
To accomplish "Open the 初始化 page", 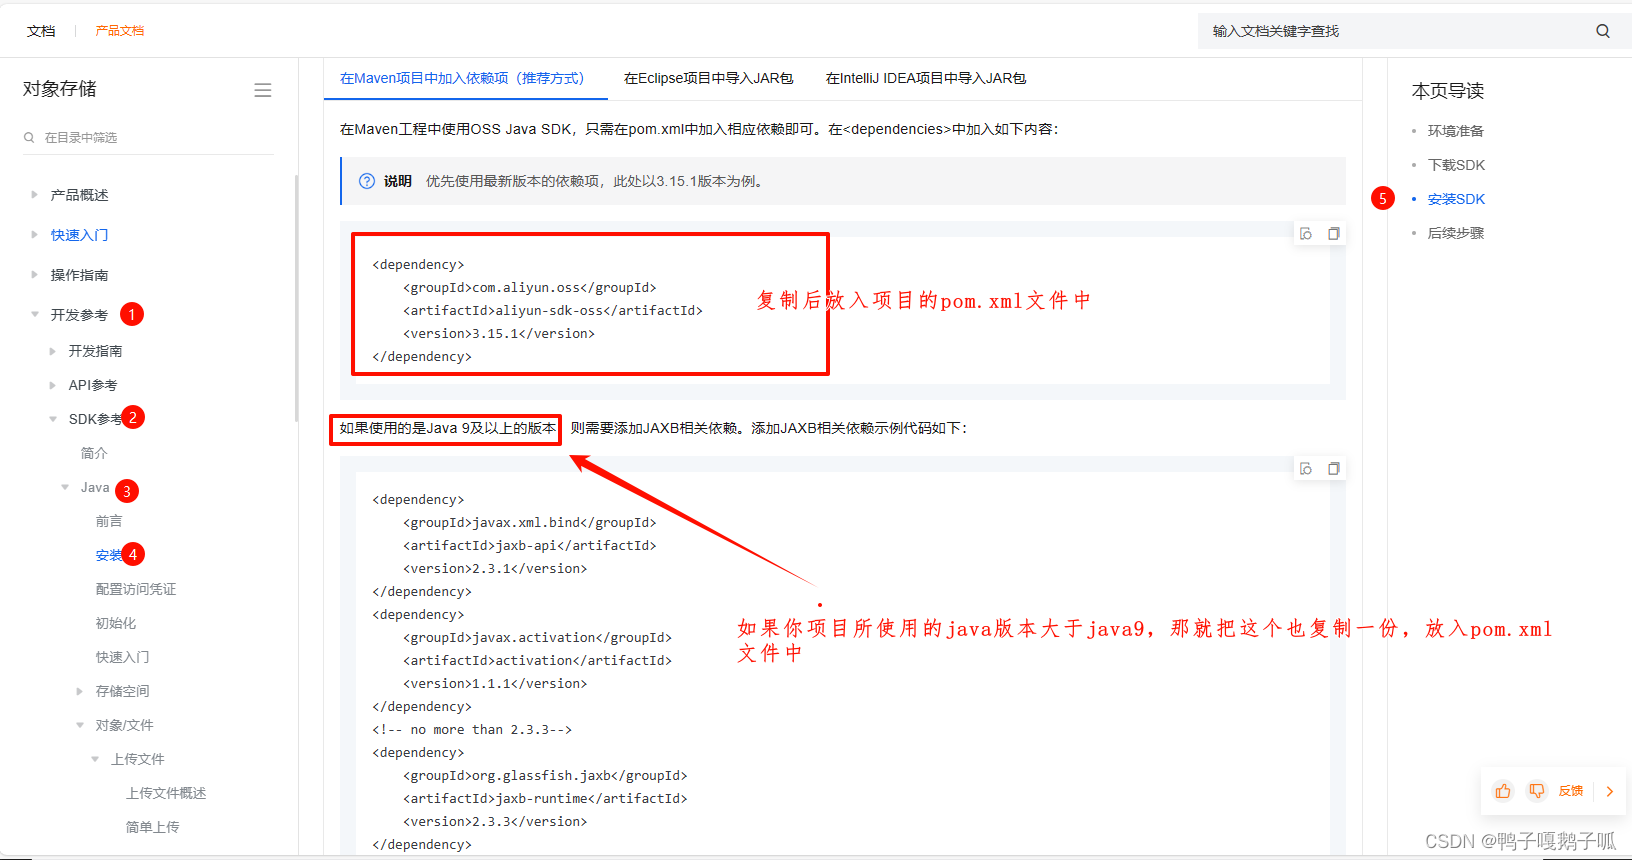I will point(116,623).
